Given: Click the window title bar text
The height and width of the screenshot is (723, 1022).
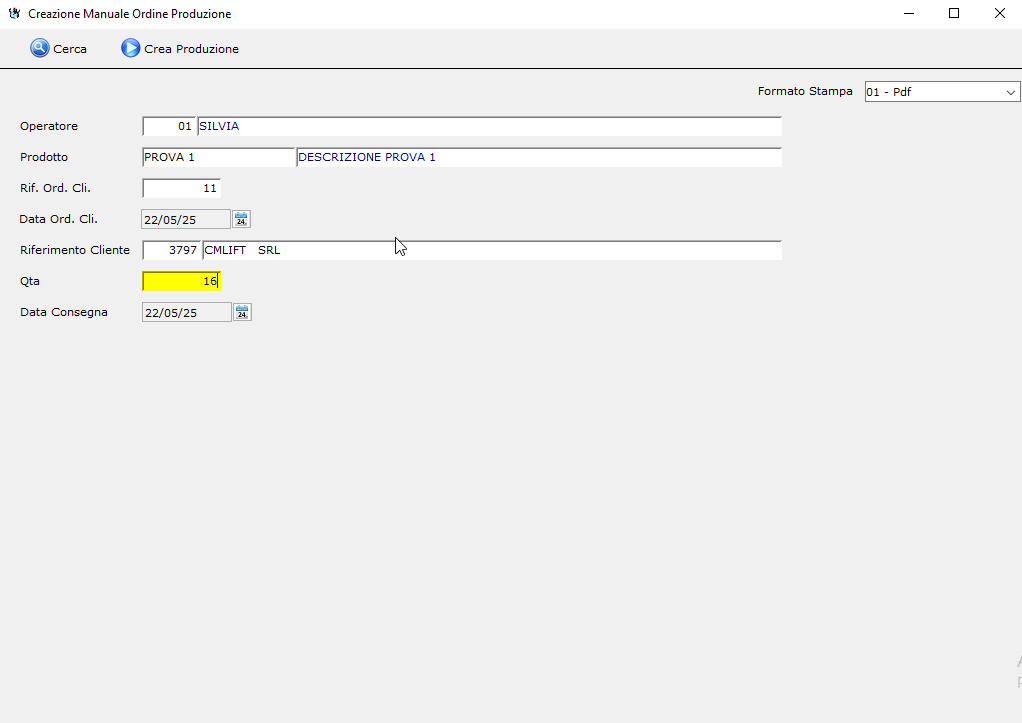Looking at the screenshot, I should point(130,14).
